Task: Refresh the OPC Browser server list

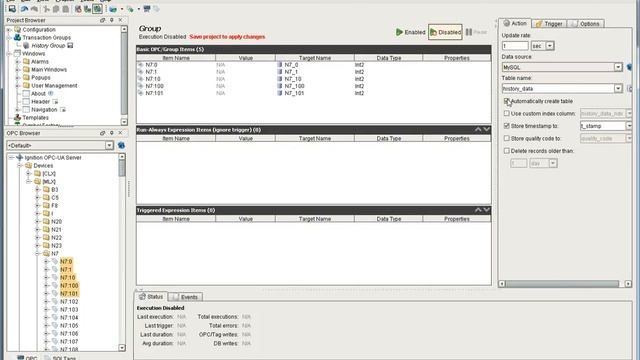Action: (121, 145)
